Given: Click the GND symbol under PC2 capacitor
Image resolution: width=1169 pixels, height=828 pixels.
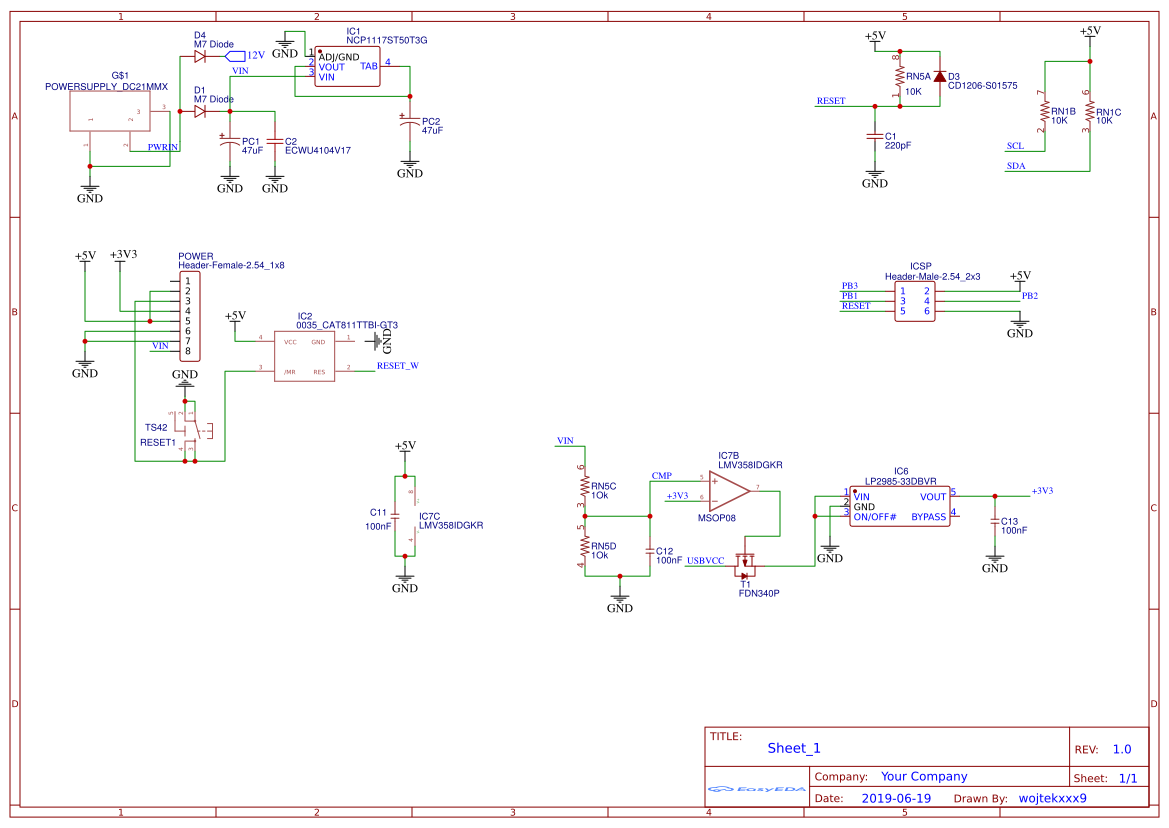Looking at the screenshot, I should (x=409, y=168).
